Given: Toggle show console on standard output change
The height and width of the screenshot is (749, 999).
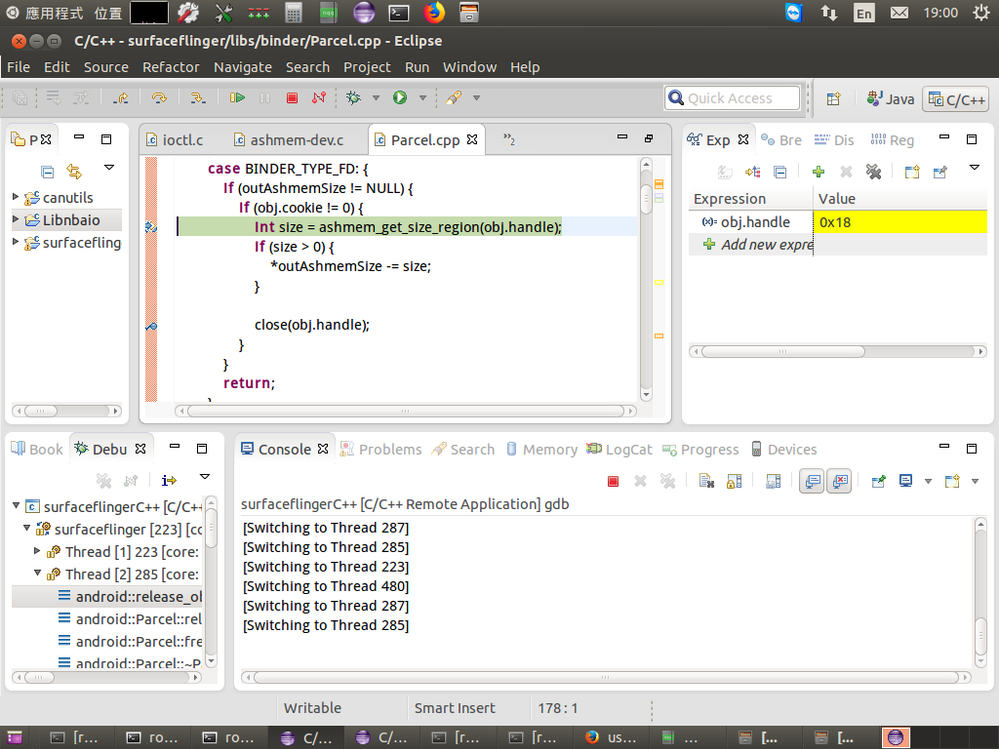Looking at the screenshot, I should tap(812, 481).
